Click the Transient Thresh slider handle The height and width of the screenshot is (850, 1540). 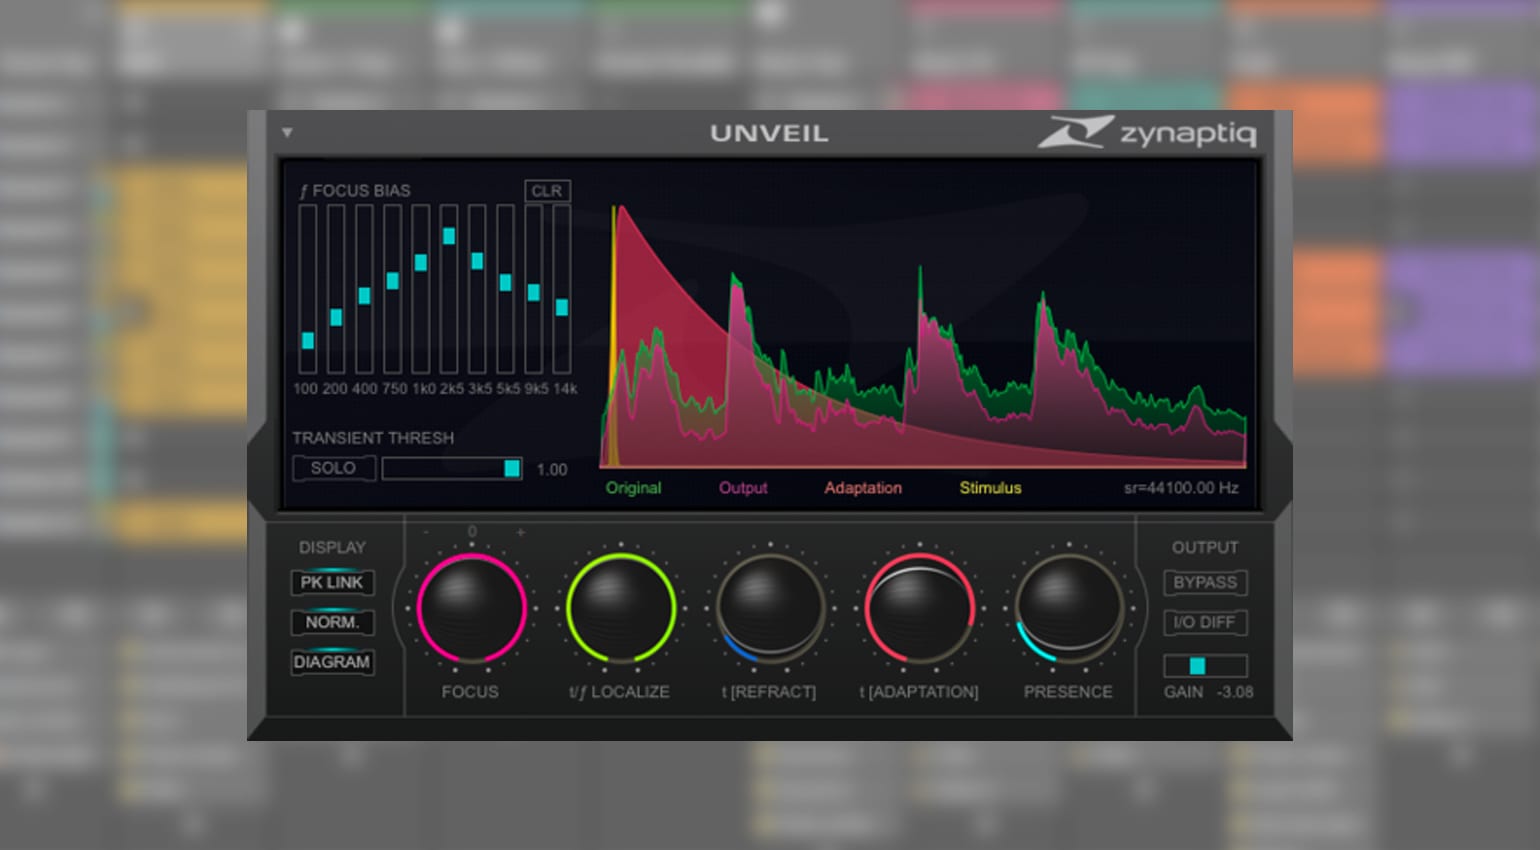pyautogui.click(x=512, y=469)
